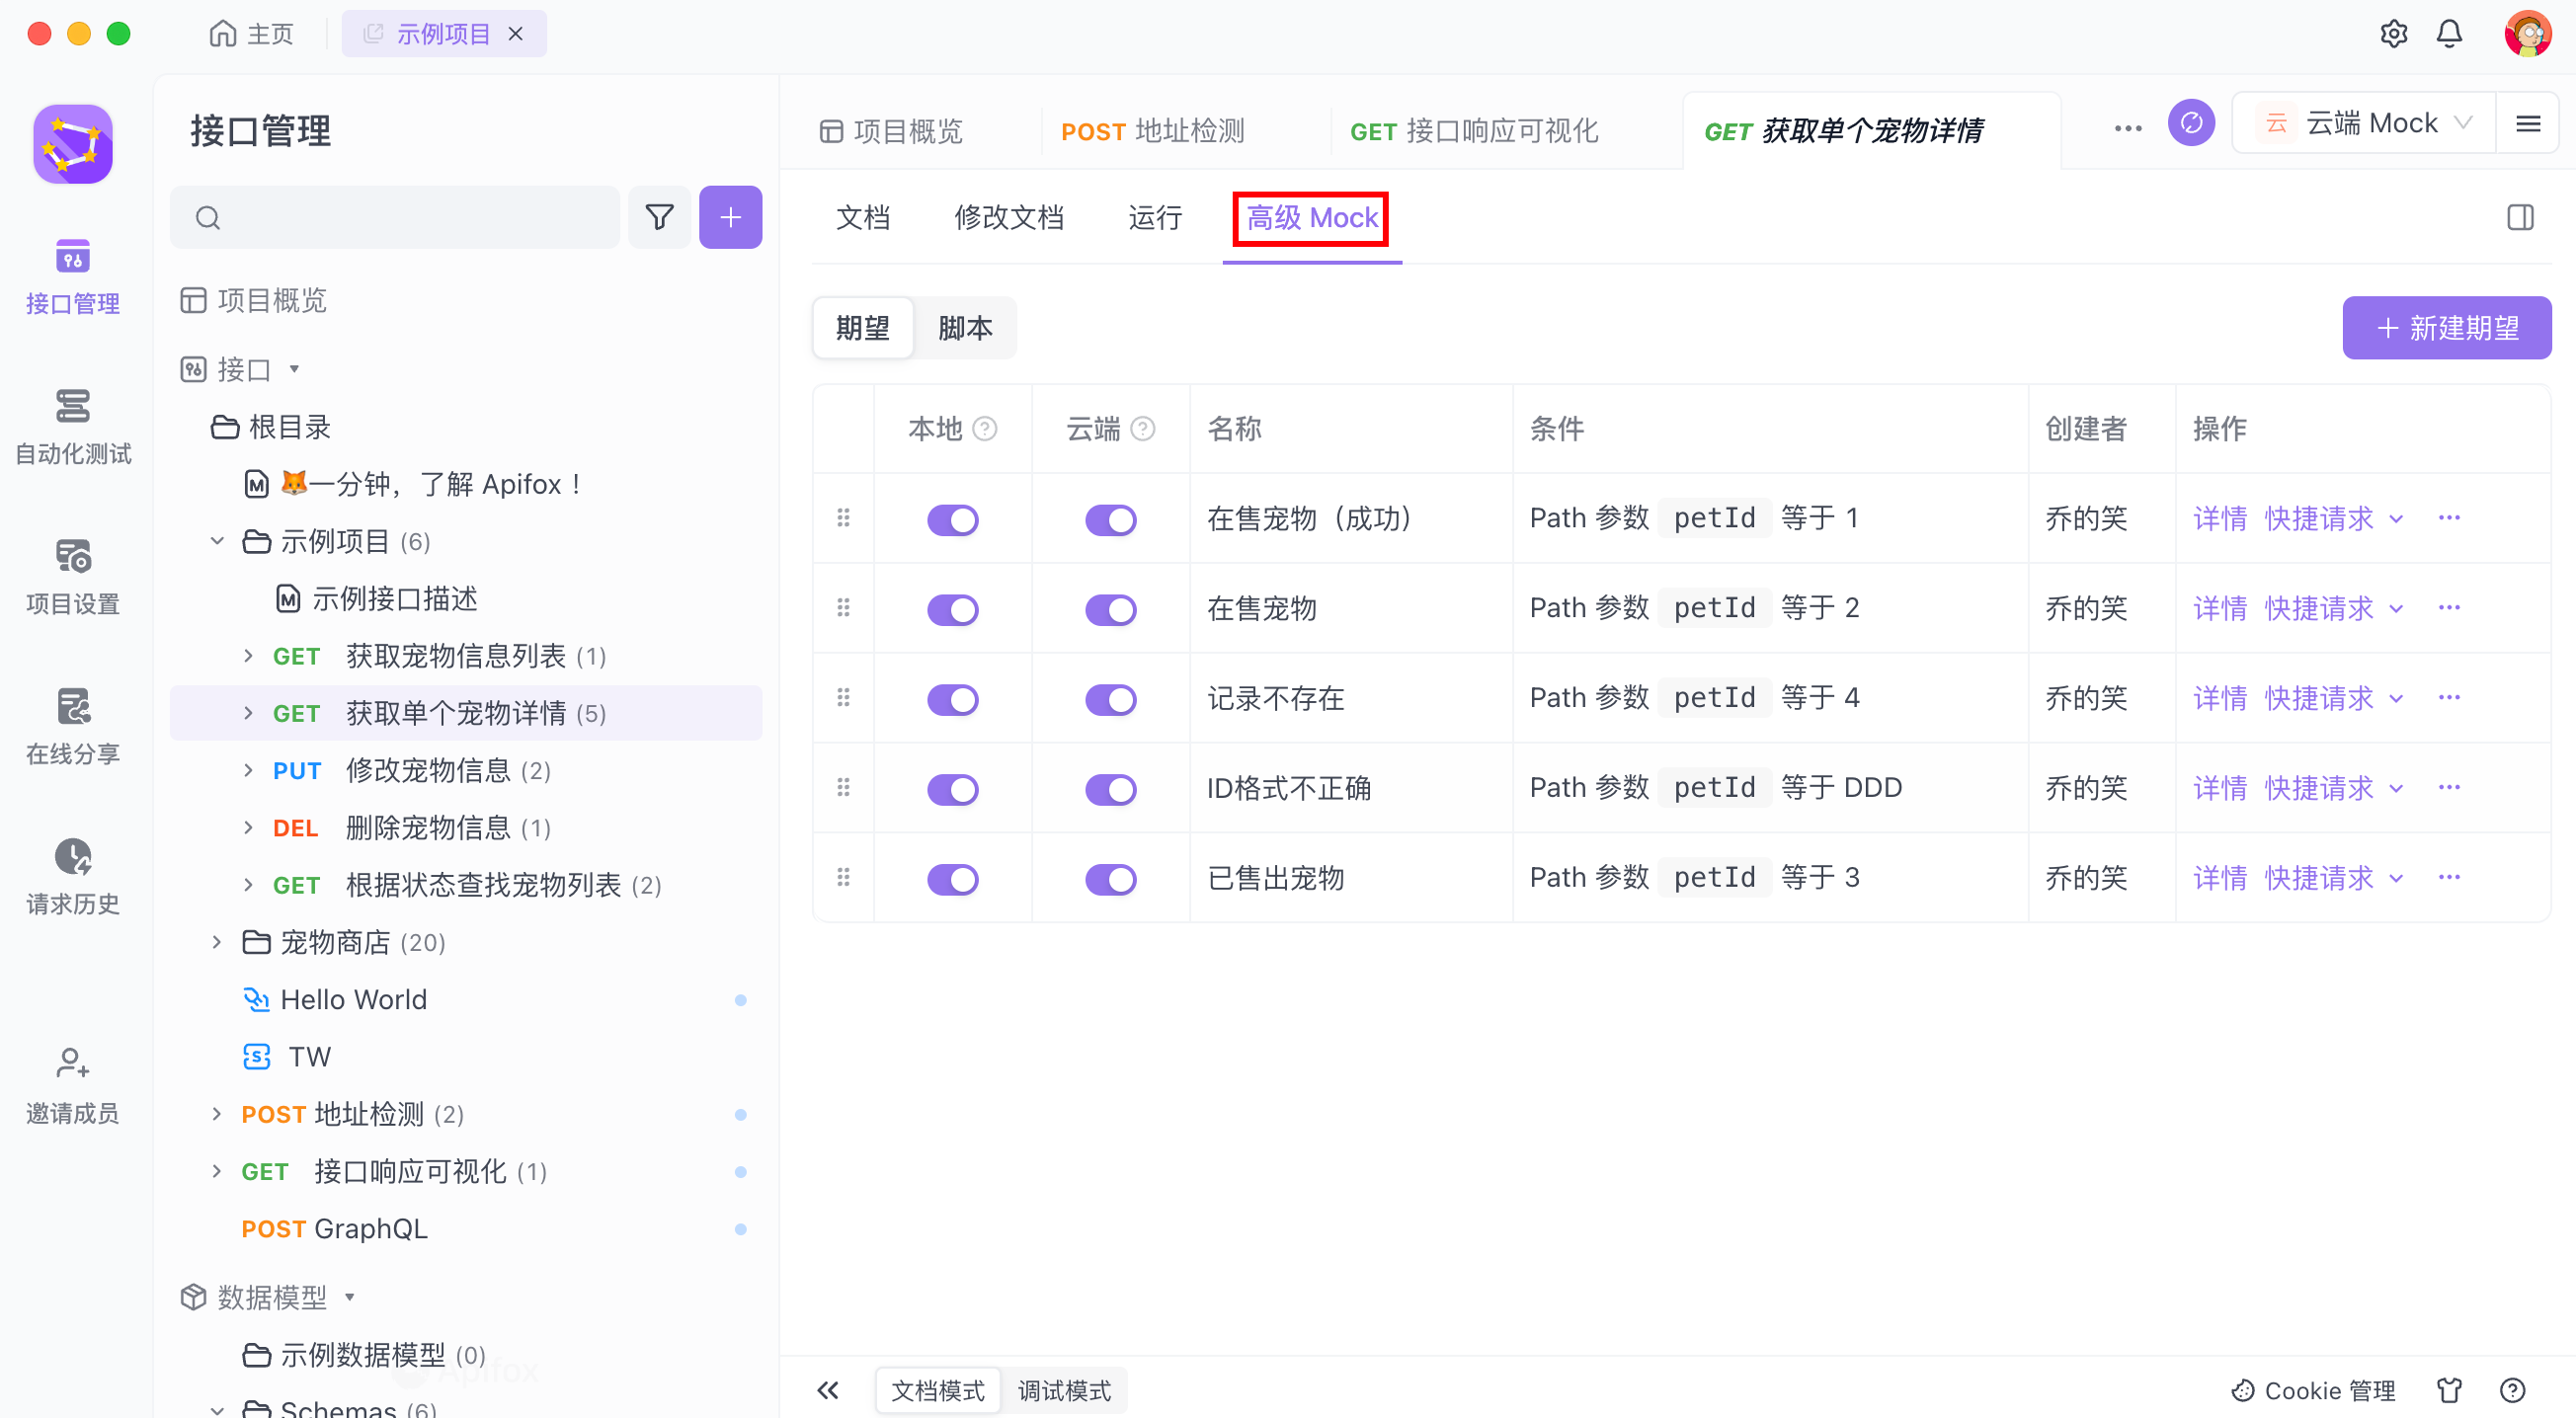Open notifications bell icon
The height and width of the screenshot is (1418, 2576).
(x=2449, y=34)
